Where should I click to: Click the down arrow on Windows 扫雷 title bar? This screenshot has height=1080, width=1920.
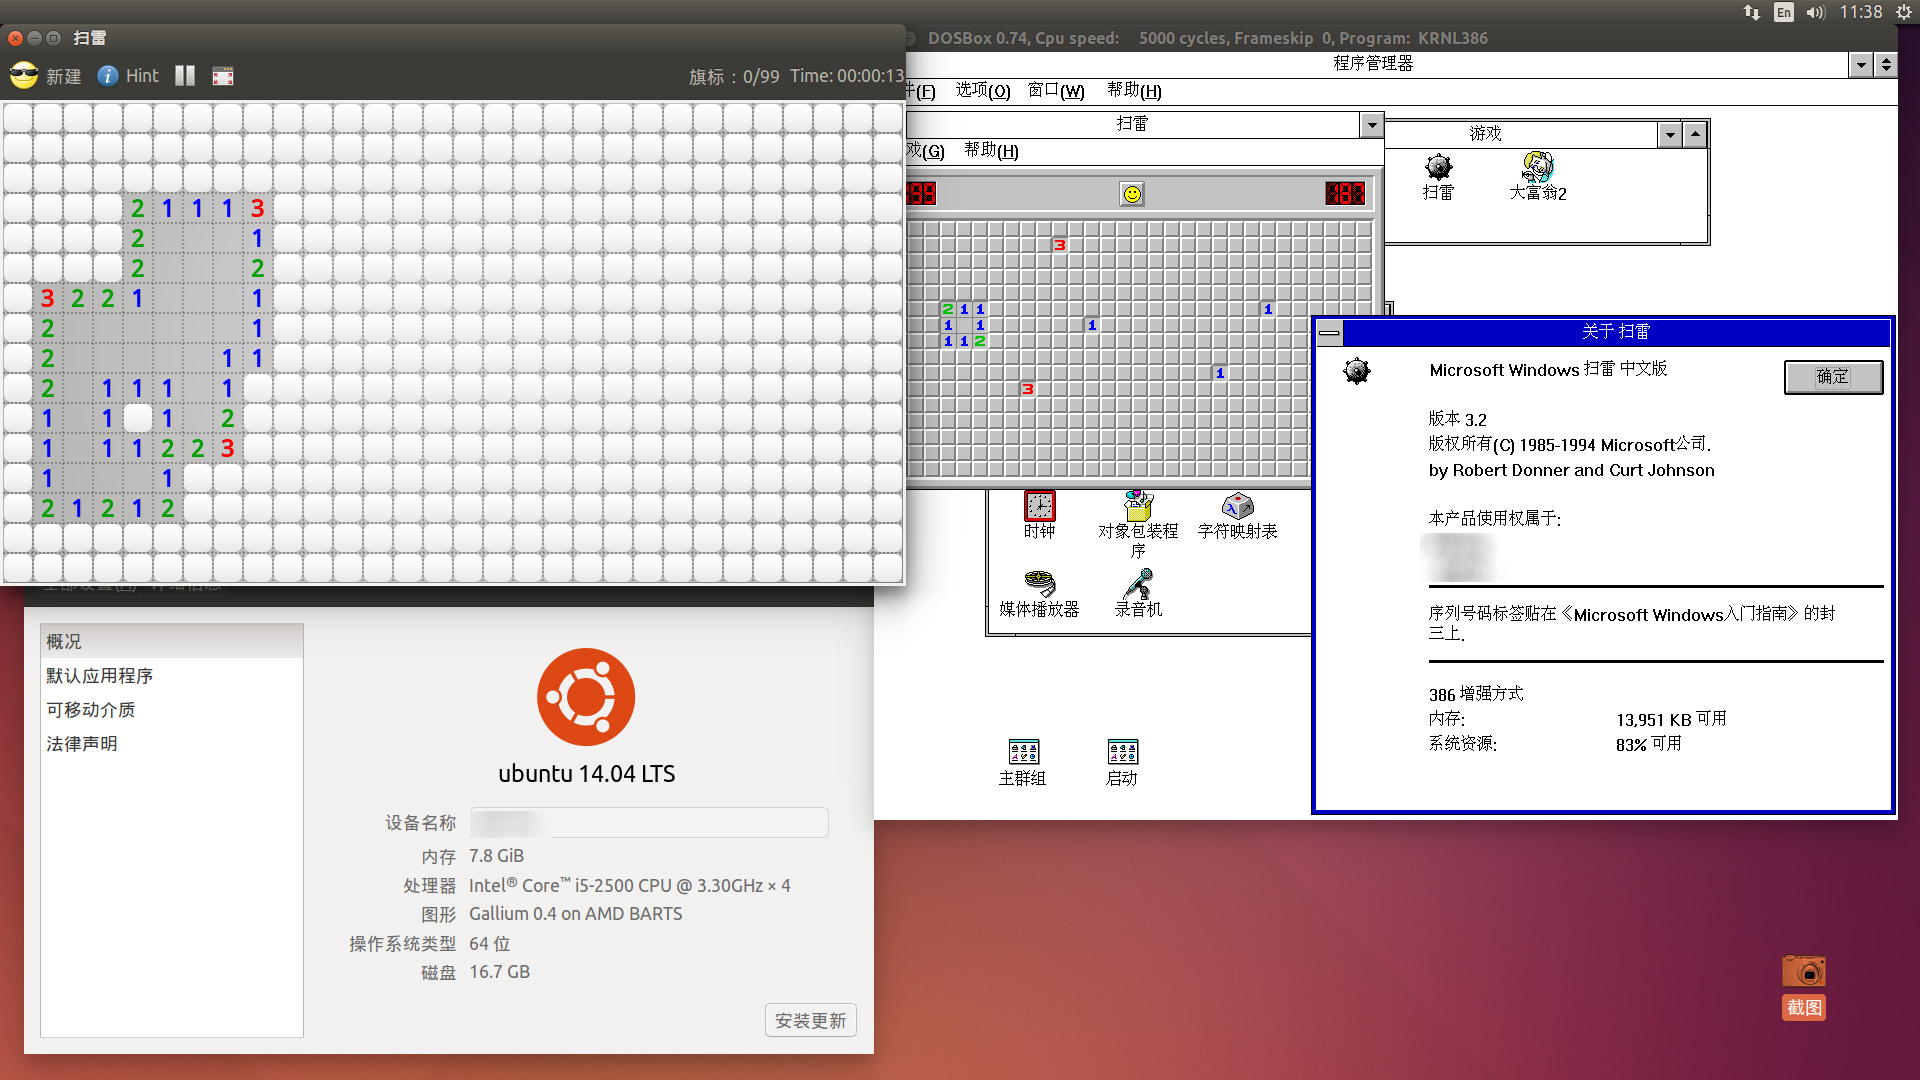tap(1372, 125)
